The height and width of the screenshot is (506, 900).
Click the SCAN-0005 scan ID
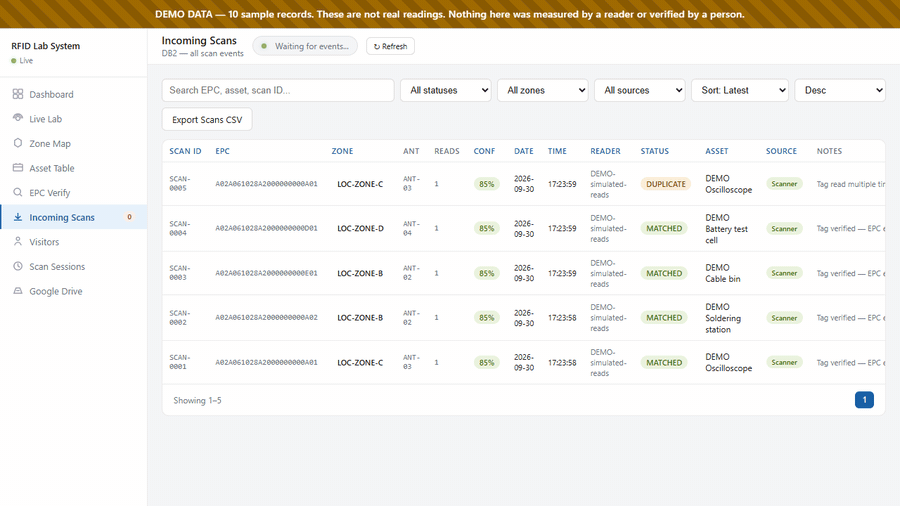180,184
